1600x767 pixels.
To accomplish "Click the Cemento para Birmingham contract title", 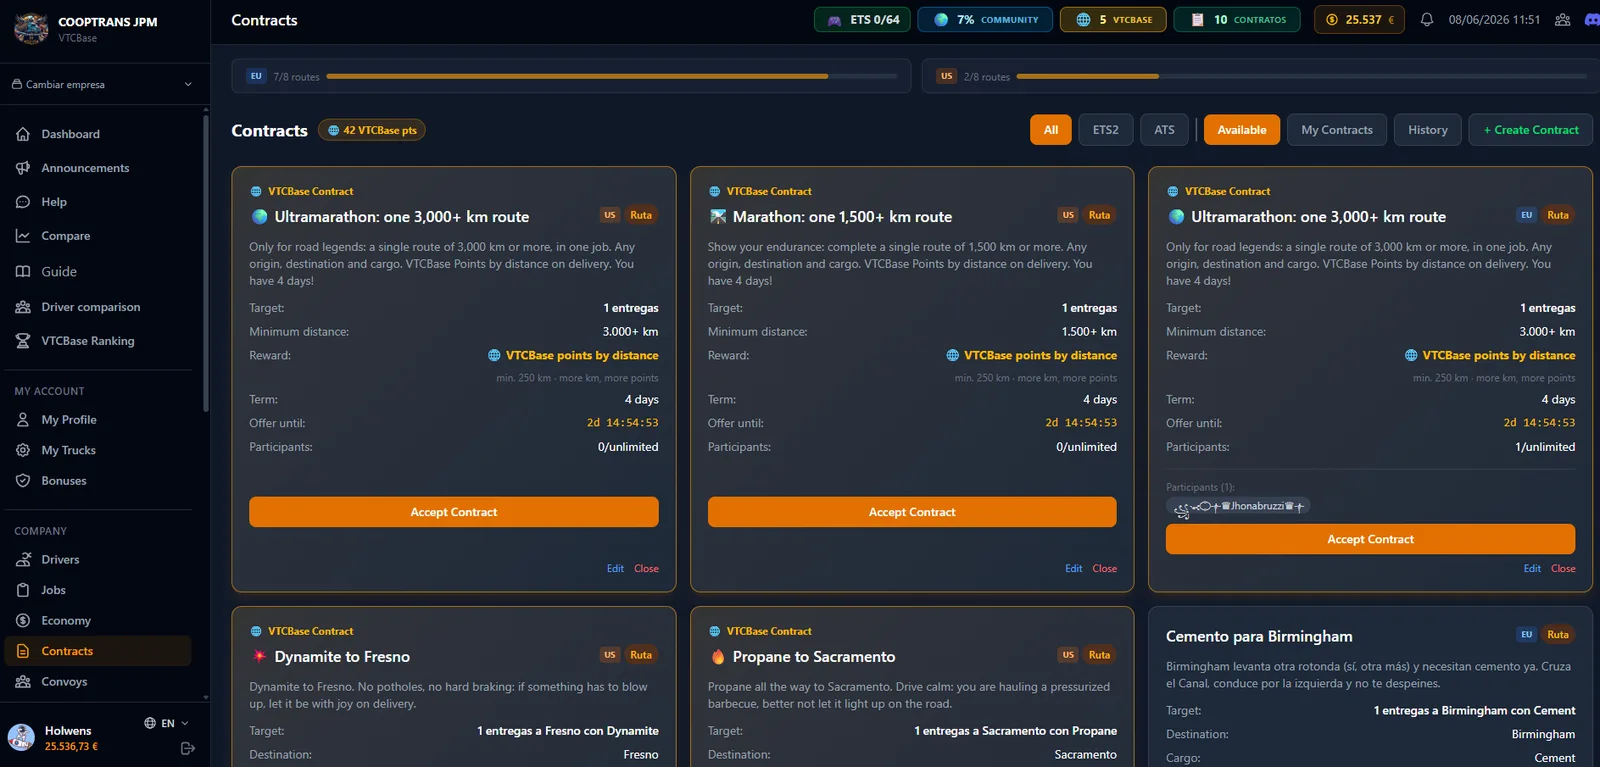I will (x=1259, y=637).
